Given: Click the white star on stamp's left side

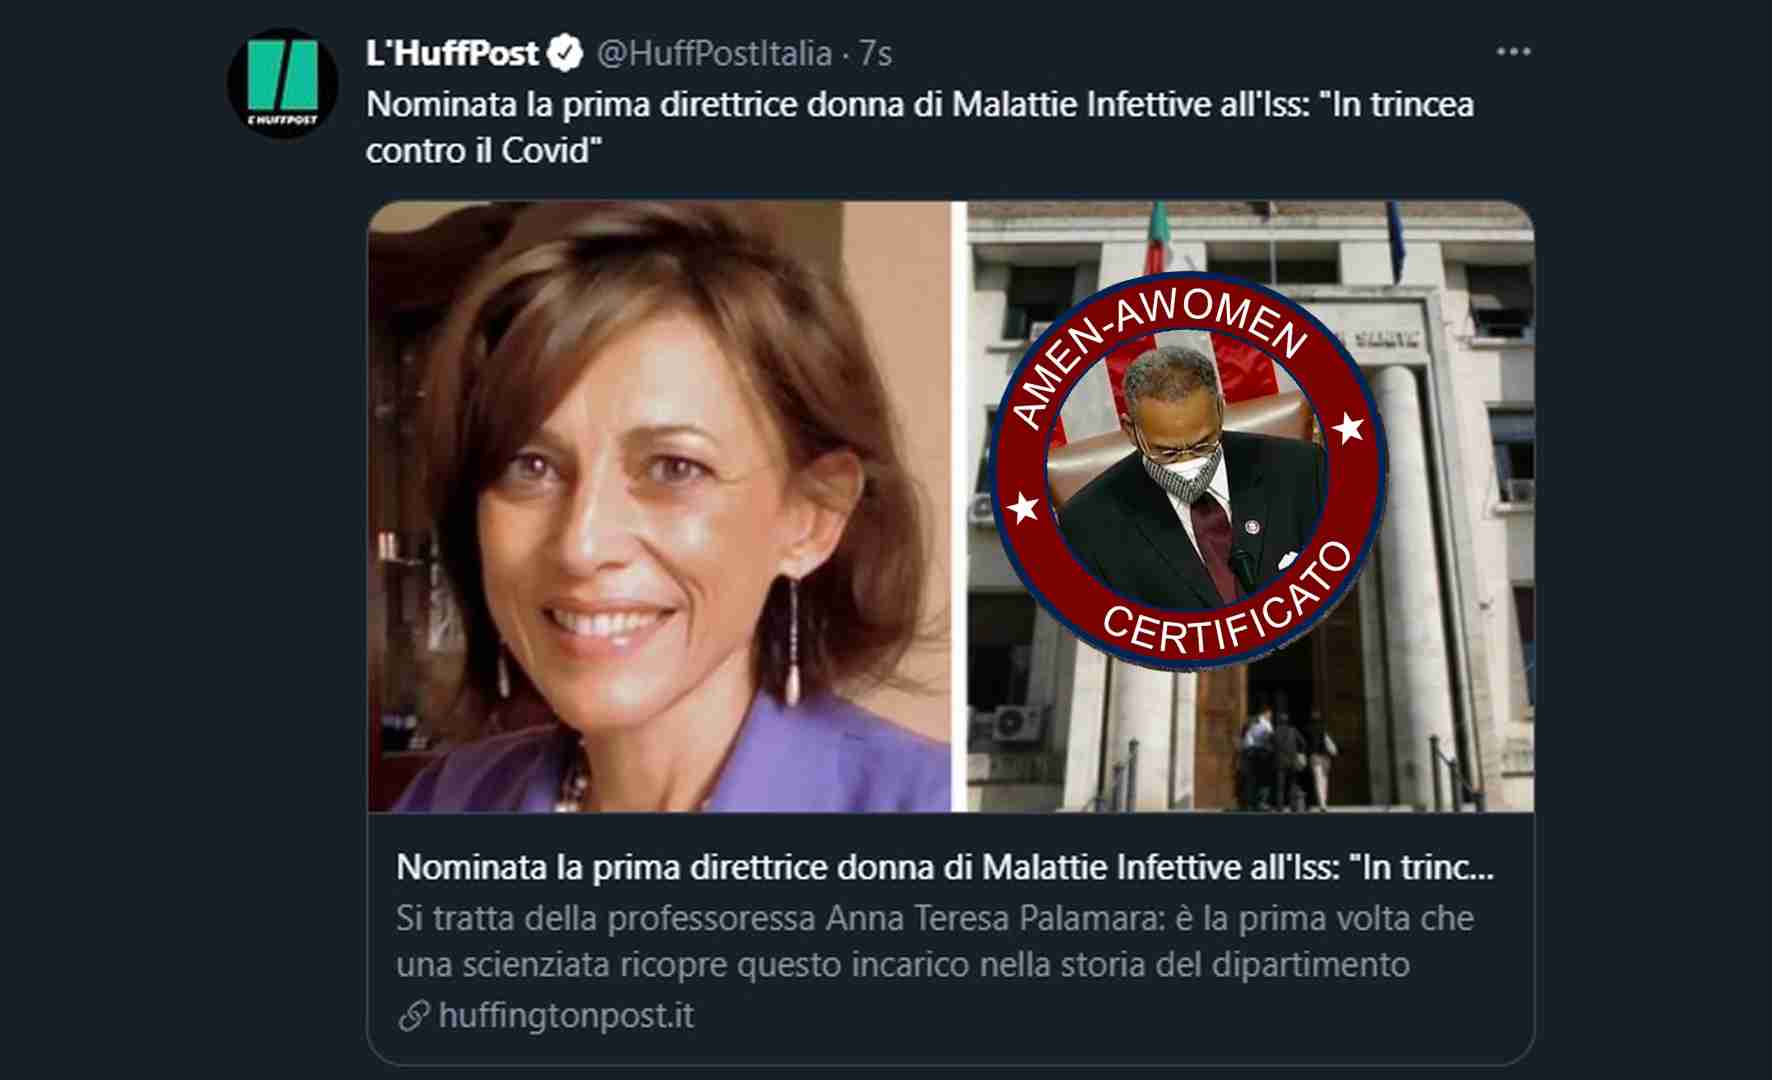Looking at the screenshot, I should [1023, 508].
